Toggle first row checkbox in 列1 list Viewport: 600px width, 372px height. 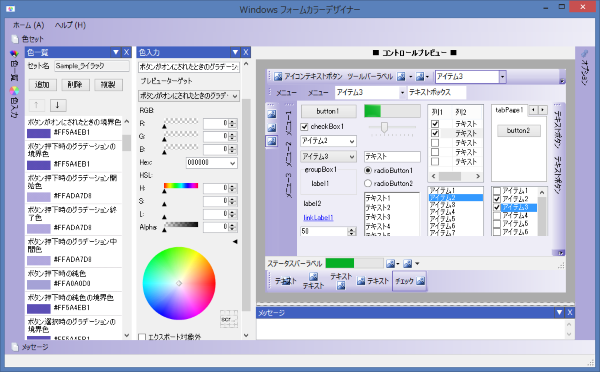(x=435, y=124)
